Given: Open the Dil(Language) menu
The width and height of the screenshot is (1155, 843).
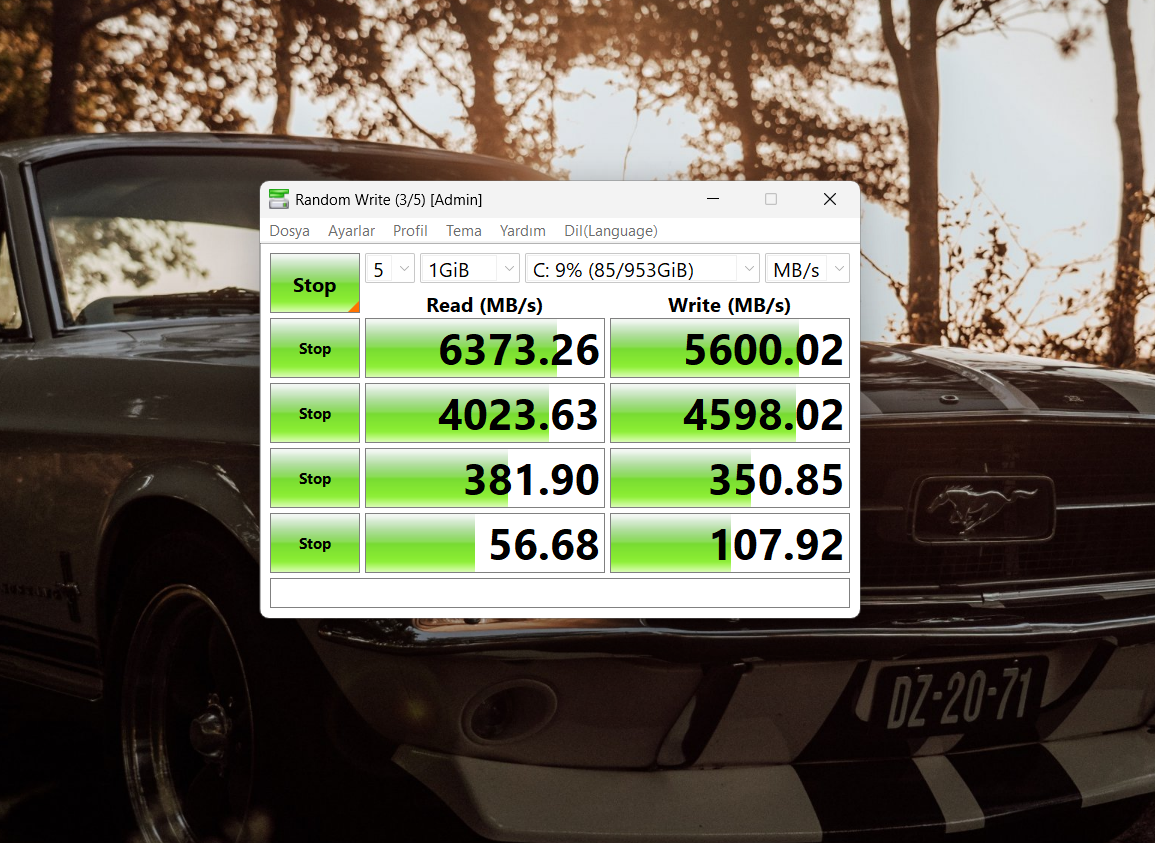Looking at the screenshot, I should click(x=611, y=231).
